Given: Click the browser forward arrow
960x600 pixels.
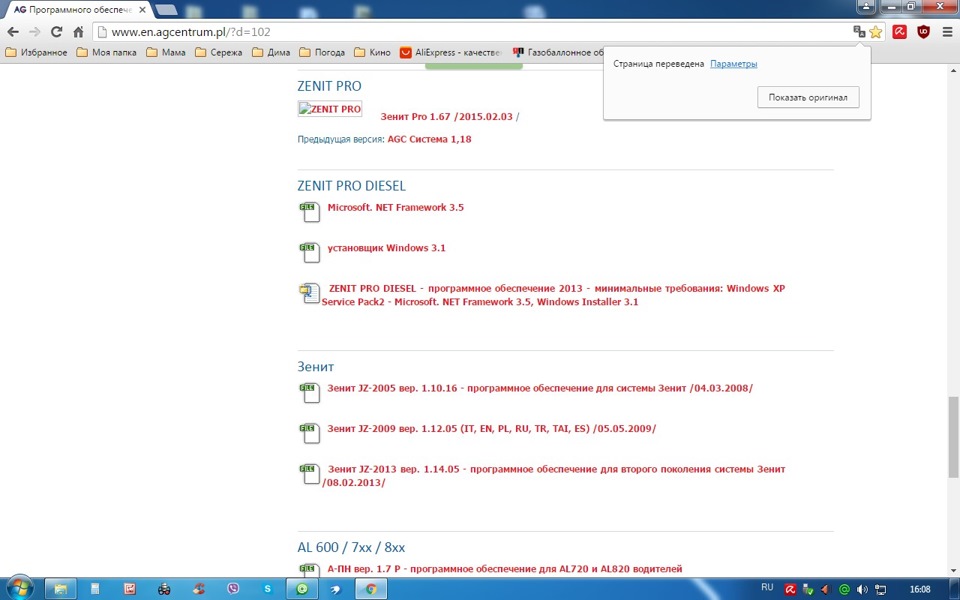Looking at the screenshot, I should (35, 32).
